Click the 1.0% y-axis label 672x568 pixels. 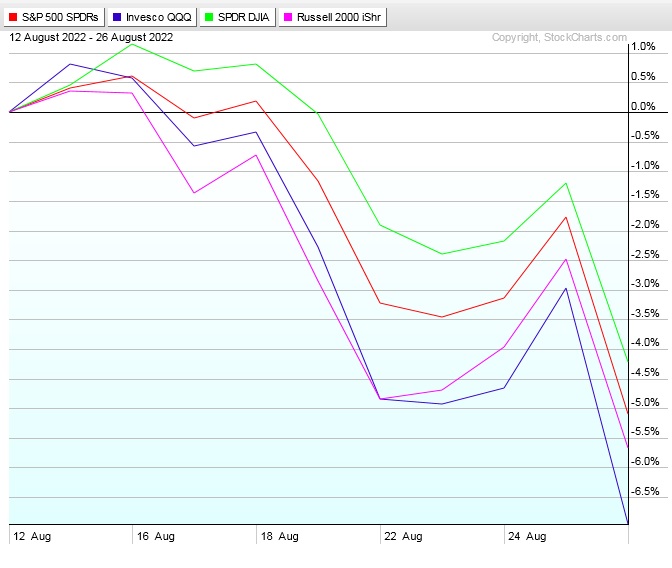coord(643,46)
